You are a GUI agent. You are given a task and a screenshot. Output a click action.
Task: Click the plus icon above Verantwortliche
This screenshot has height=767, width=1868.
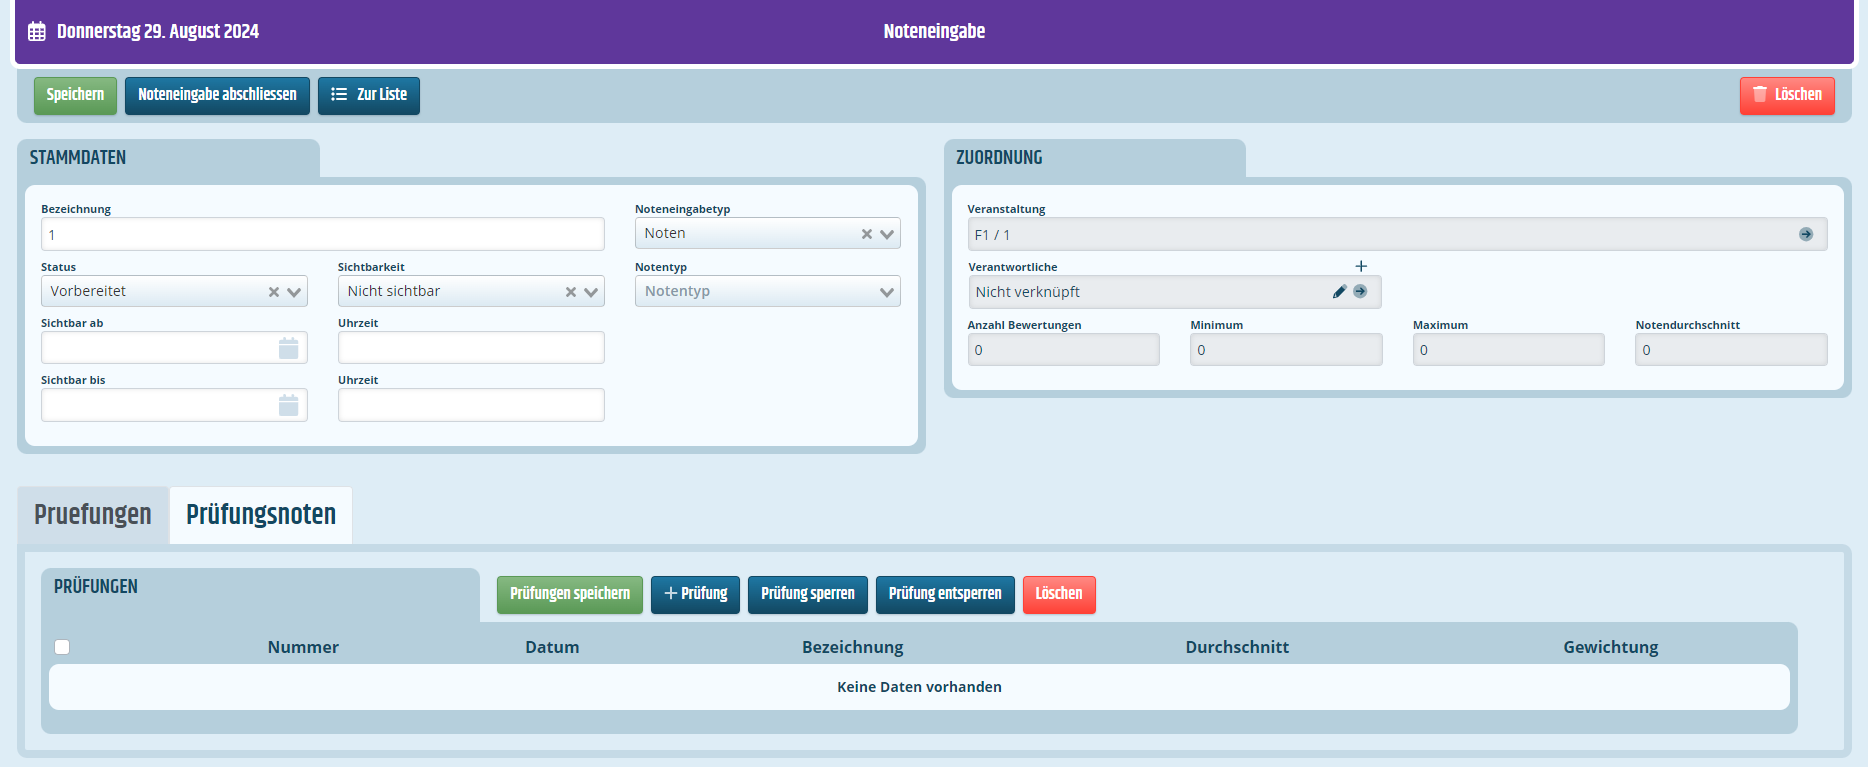coord(1361,266)
